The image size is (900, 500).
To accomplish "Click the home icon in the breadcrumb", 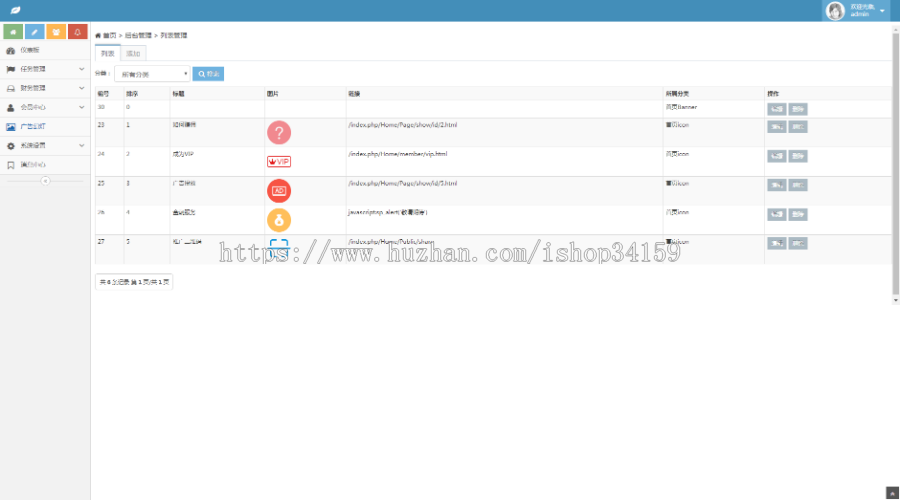I will coord(98,36).
